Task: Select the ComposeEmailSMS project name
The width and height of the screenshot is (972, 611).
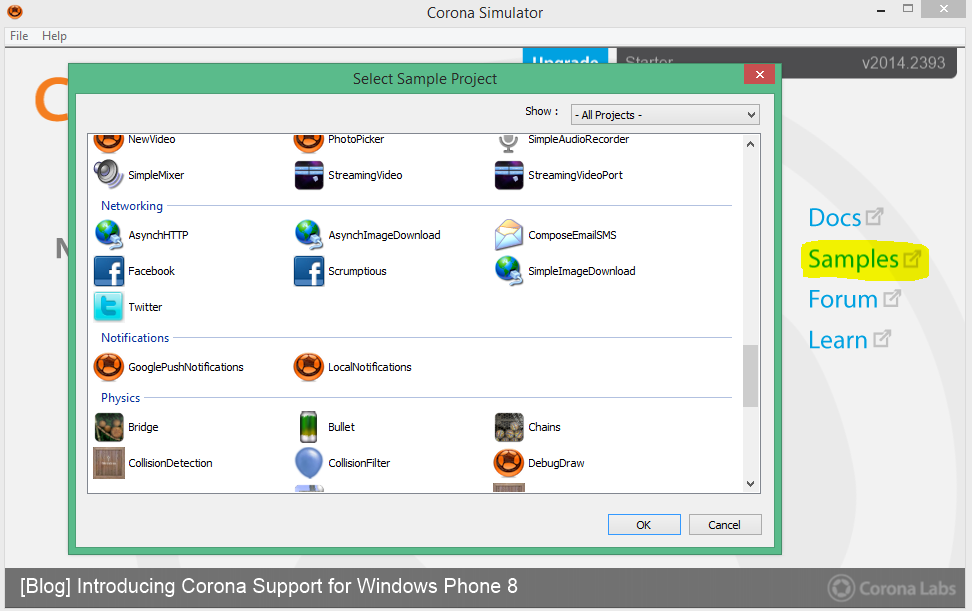Action: click(x=572, y=235)
